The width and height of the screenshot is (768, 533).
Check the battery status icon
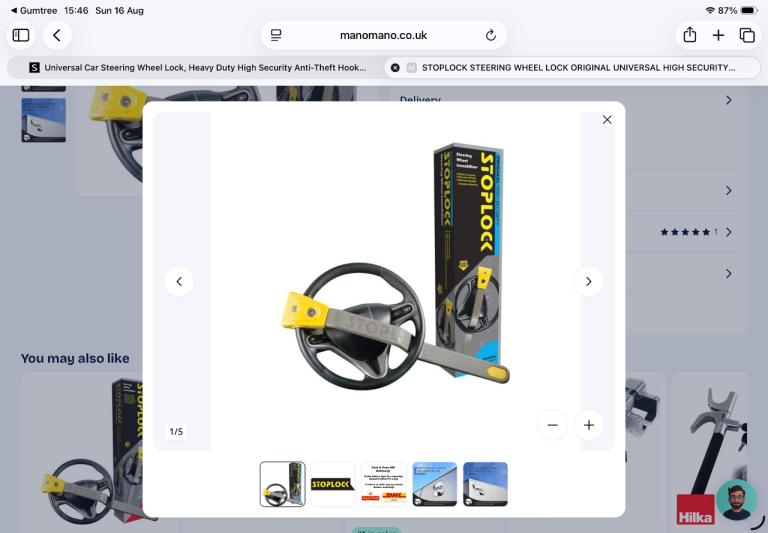pos(749,10)
